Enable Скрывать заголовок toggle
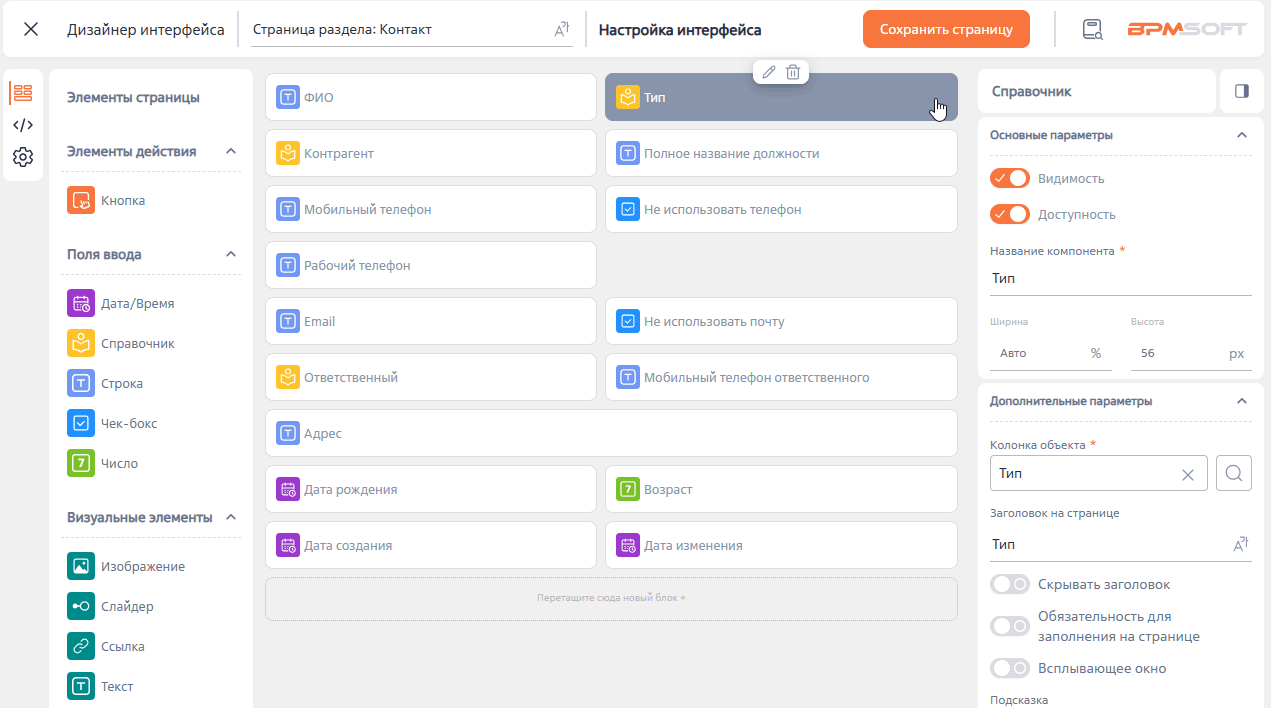Image resolution: width=1271 pixels, height=708 pixels. pos(1010,584)
